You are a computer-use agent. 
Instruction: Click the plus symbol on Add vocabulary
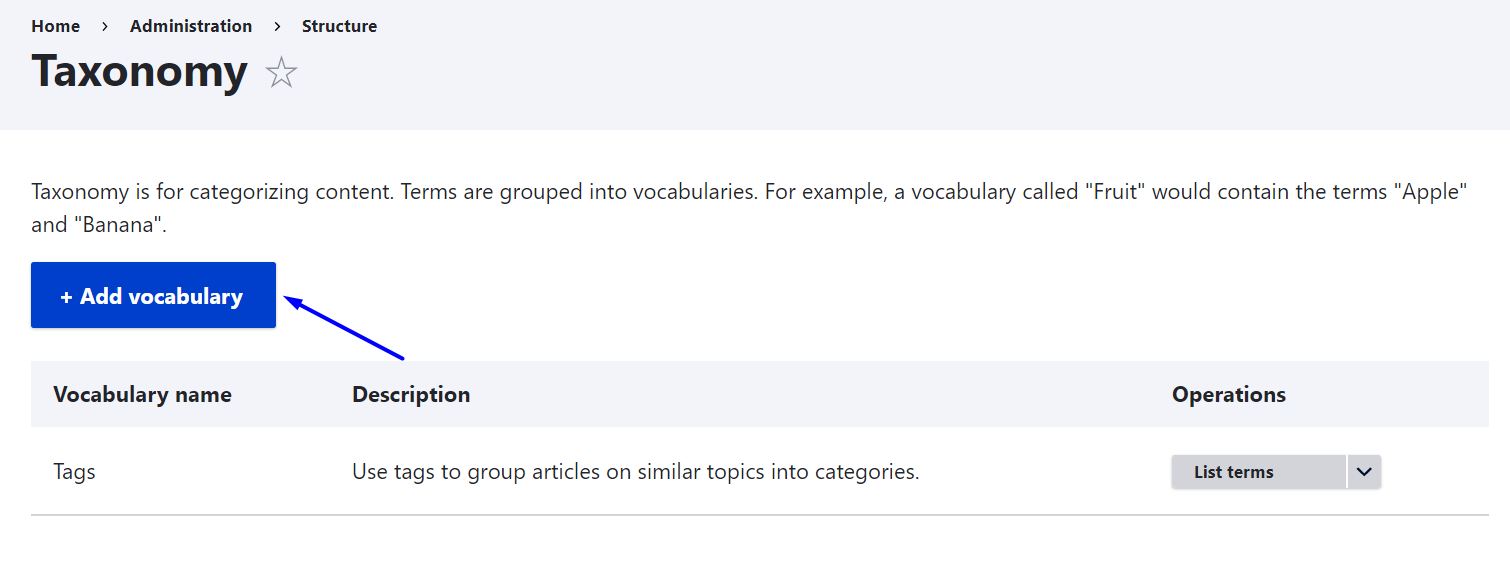[x=67, y=297]
